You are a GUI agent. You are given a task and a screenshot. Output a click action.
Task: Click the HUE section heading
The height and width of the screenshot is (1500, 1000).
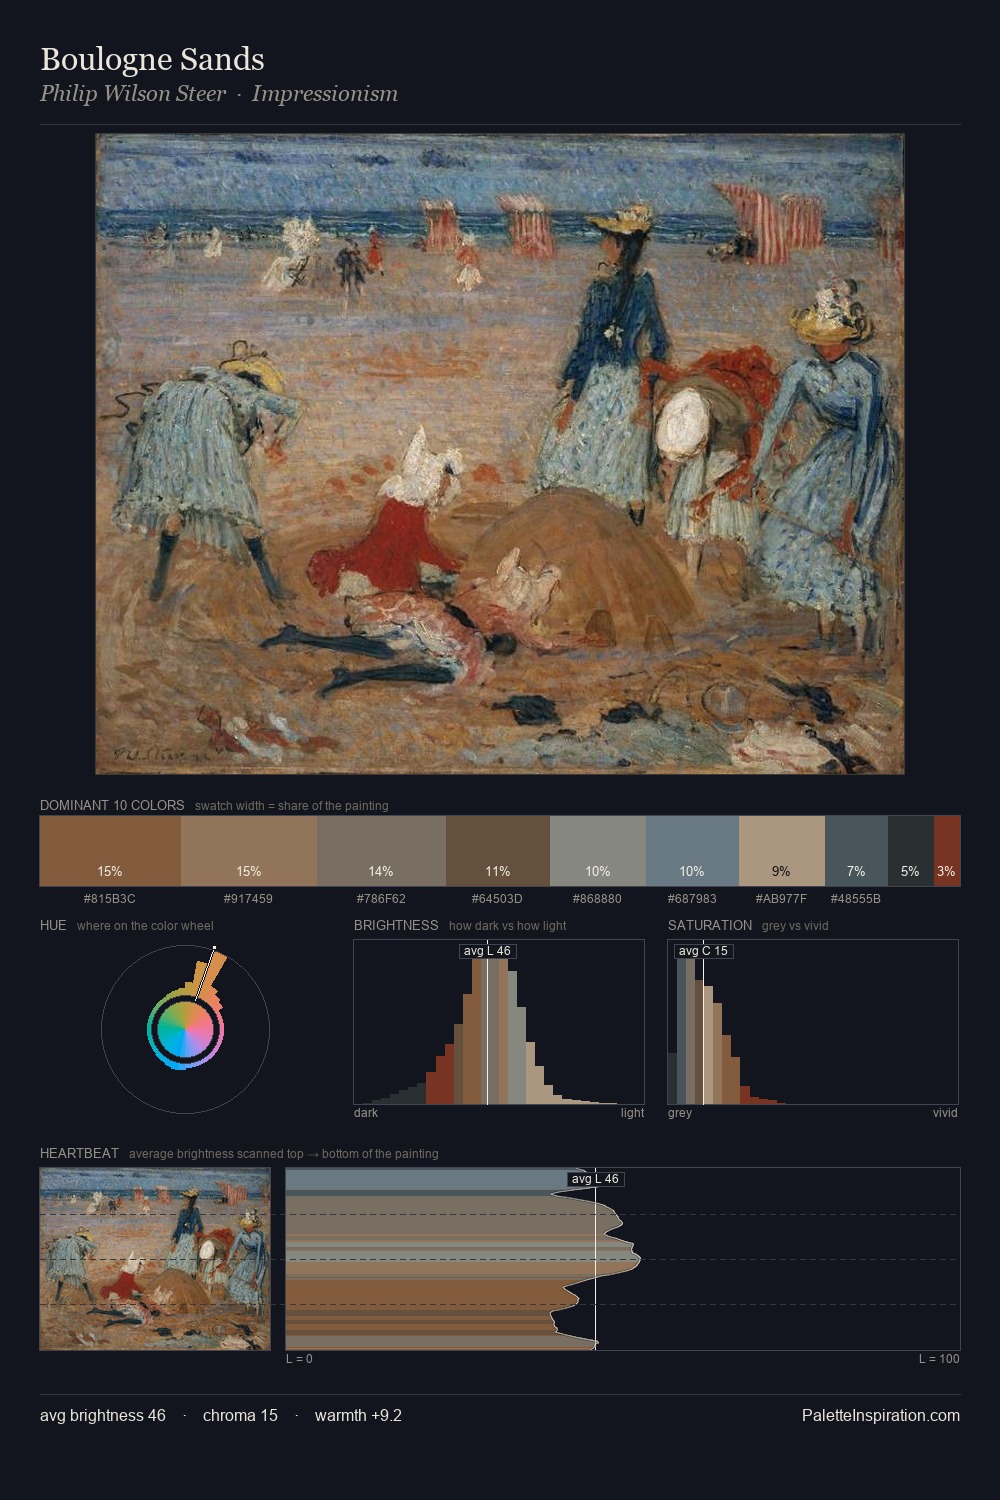[x=53, y=925]
